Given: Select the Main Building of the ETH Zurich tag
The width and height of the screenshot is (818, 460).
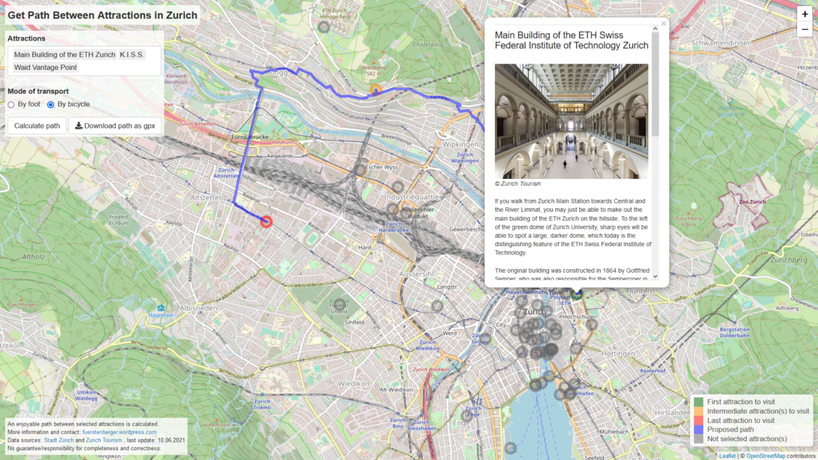Looking at the screenshot, I should tap(64, 55).
